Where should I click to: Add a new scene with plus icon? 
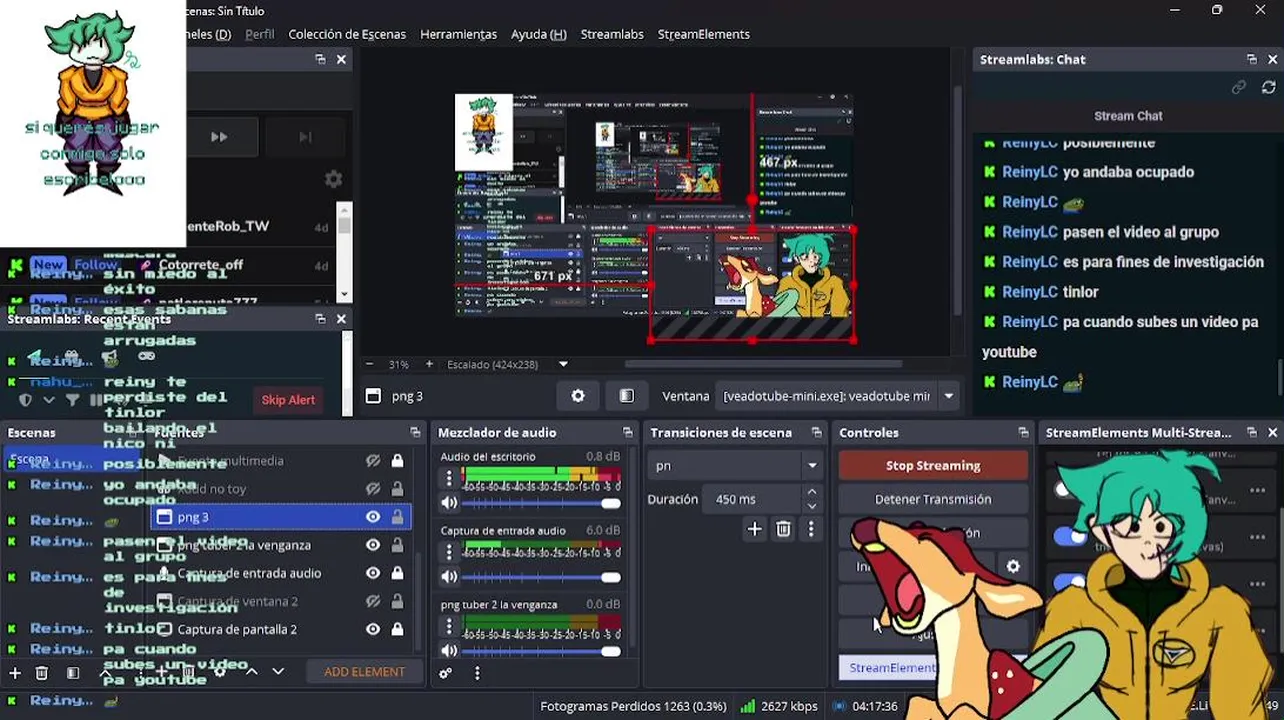click(x=15, y=673)
